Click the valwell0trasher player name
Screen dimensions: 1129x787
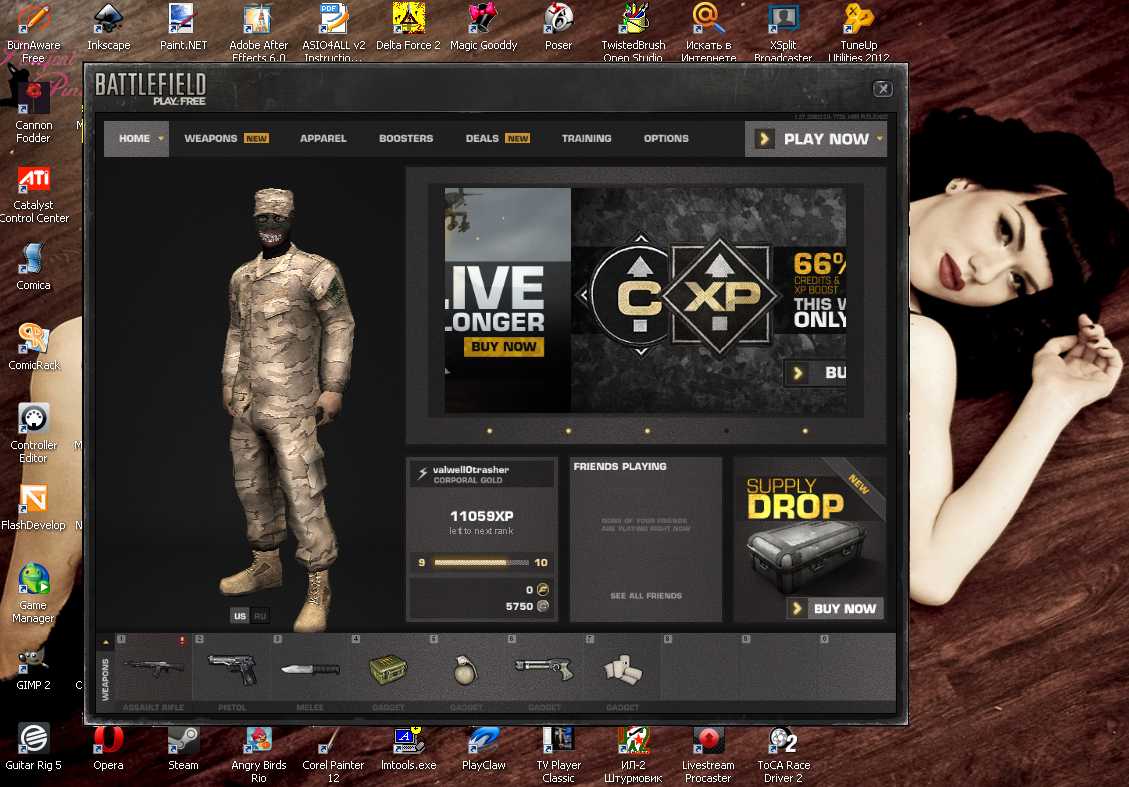point(471,469)
